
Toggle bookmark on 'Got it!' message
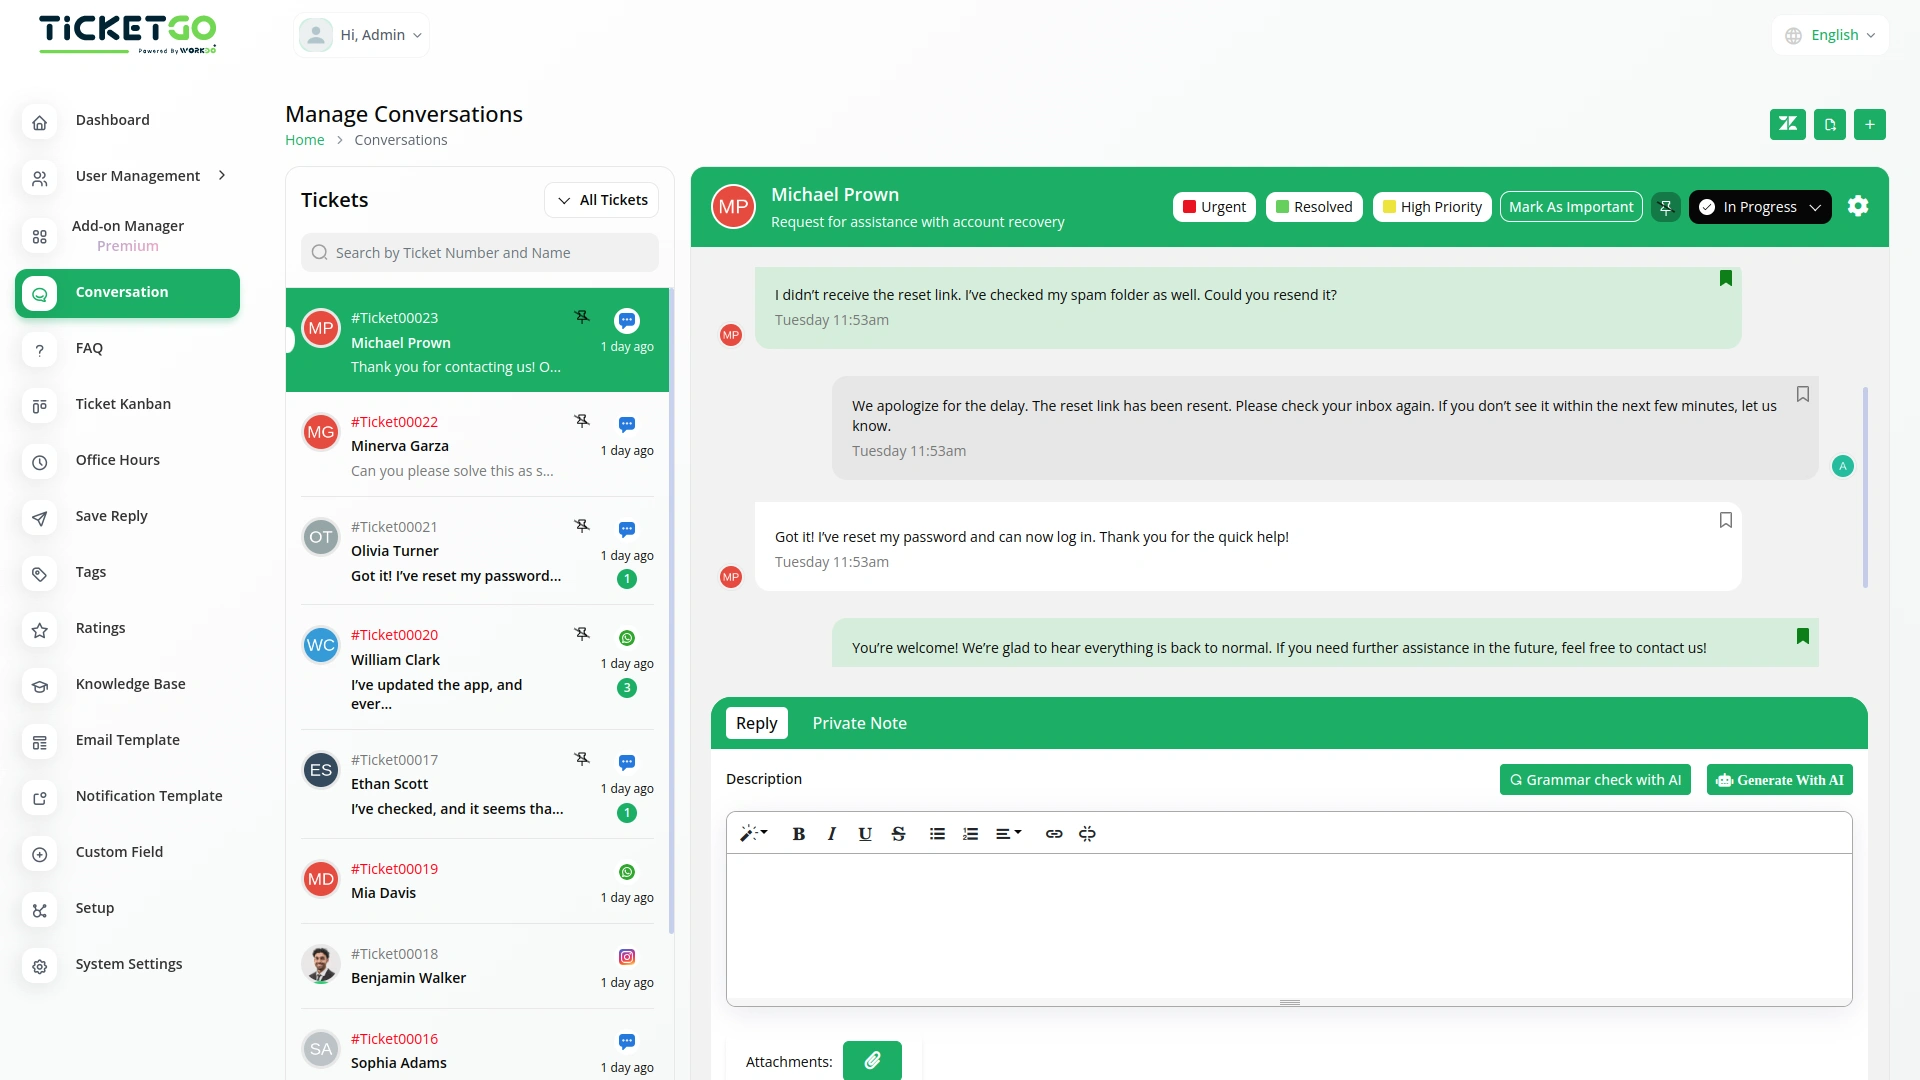(x=1725, y=520)
